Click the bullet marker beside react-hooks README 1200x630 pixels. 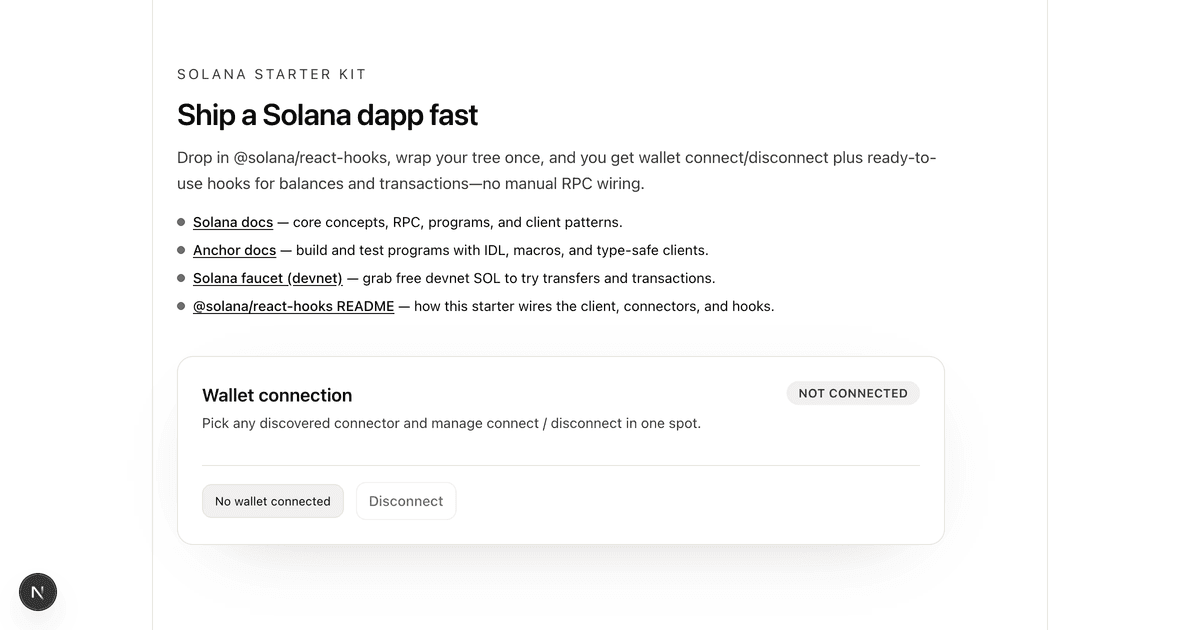(x=181, y=306)
